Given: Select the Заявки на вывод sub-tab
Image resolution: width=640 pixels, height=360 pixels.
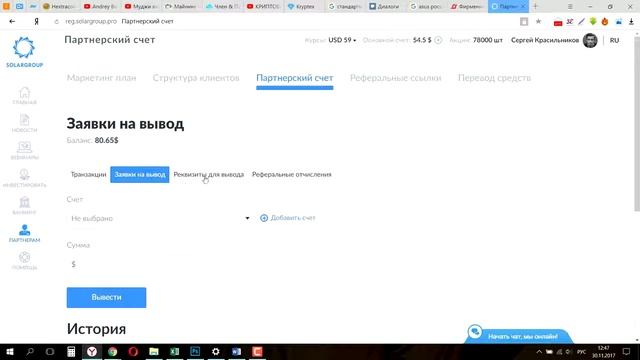Looking at the screenshot, I should point(140,174).
